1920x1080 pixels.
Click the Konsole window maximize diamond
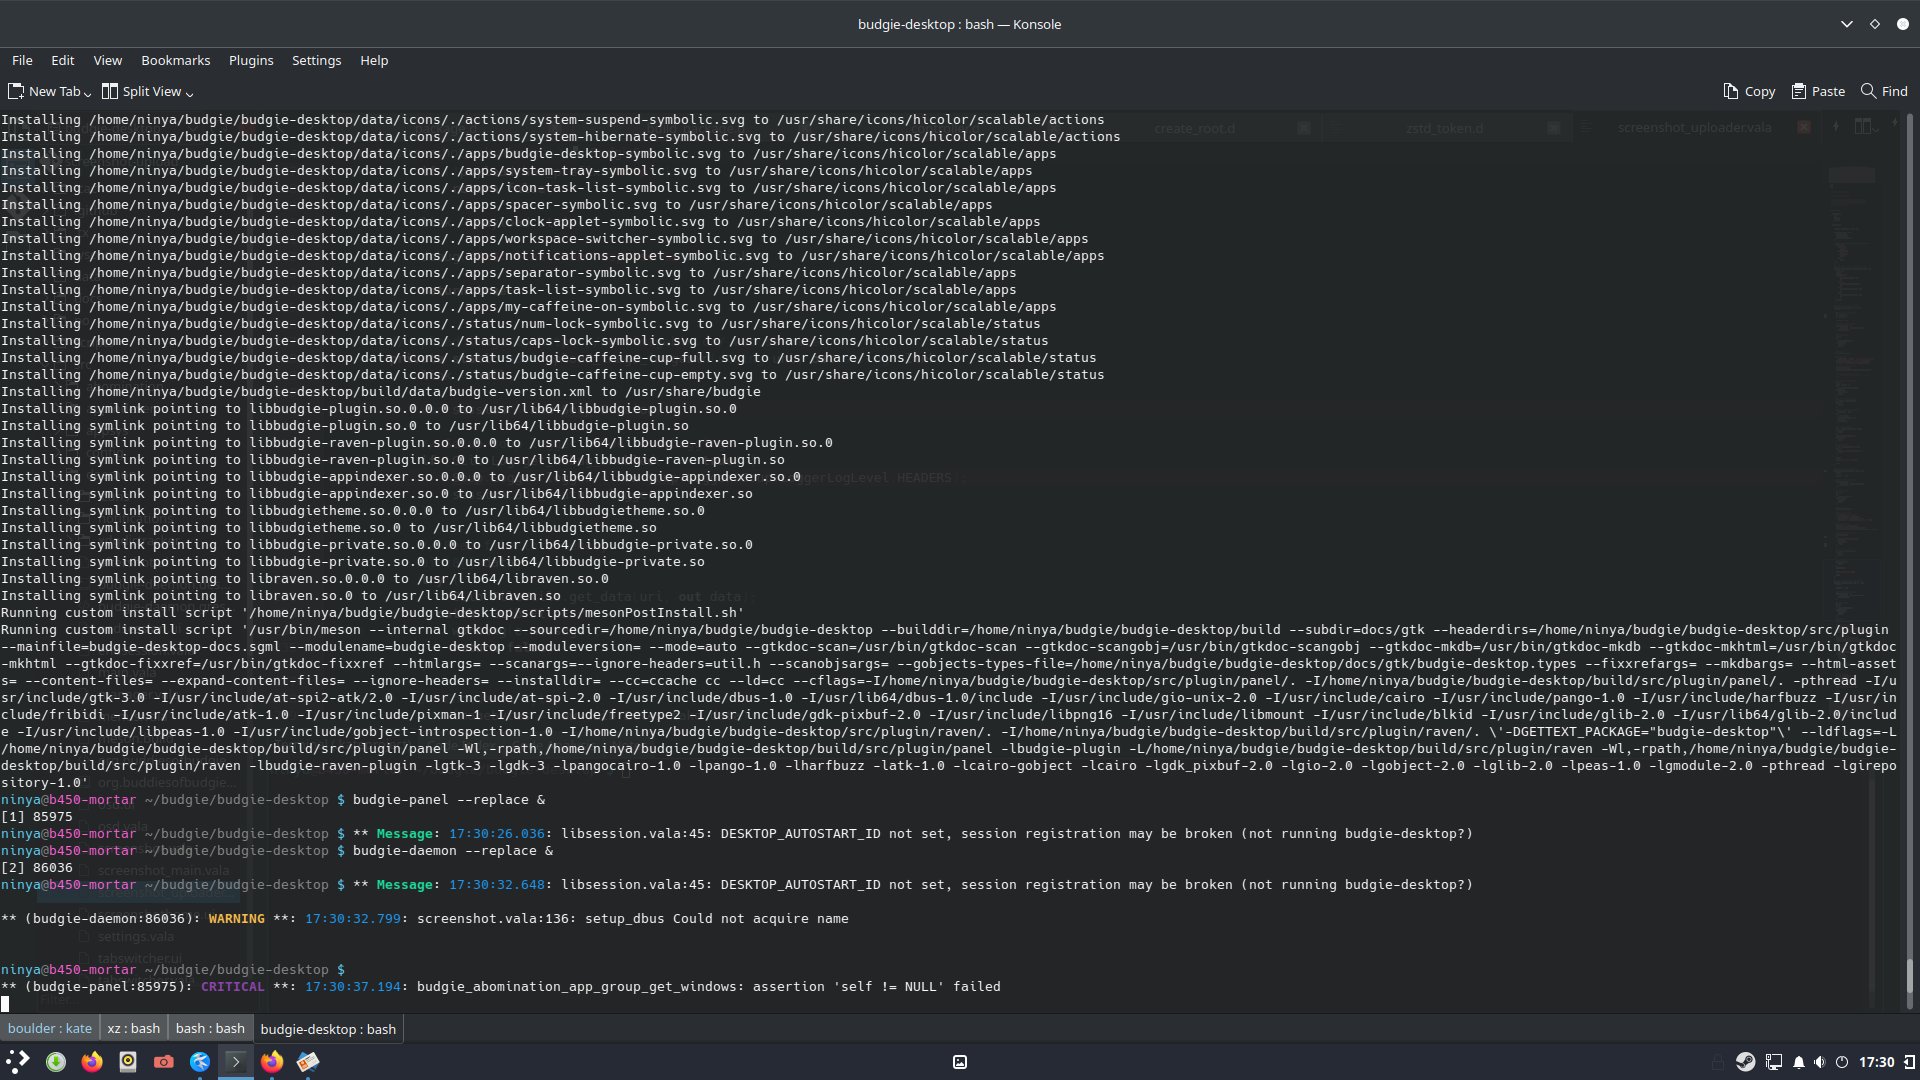(1875, 24)
